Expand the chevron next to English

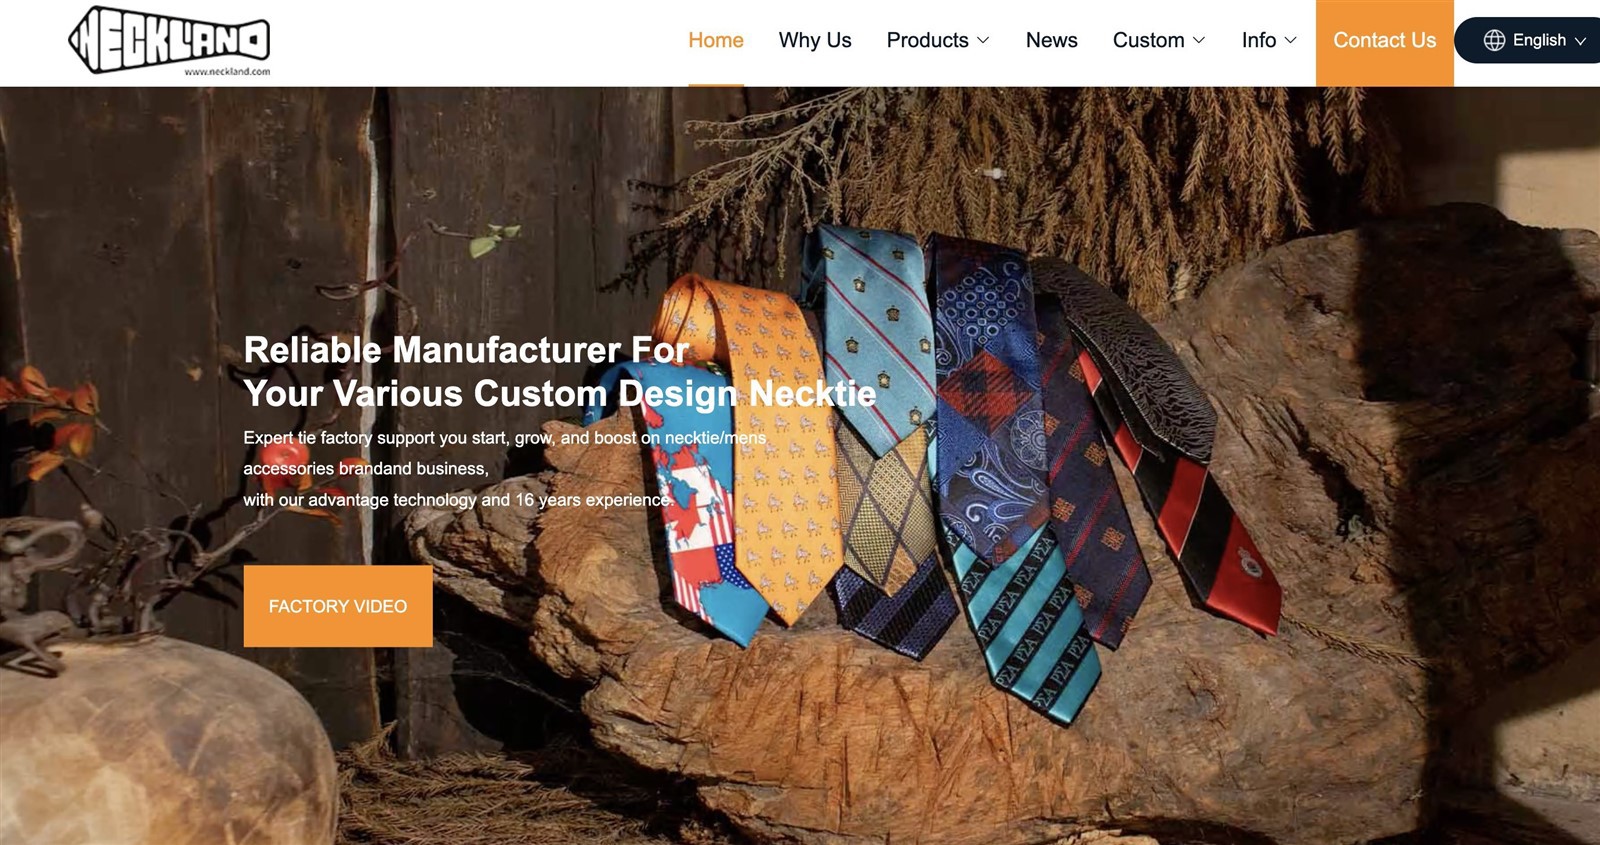click(1581, 41)
